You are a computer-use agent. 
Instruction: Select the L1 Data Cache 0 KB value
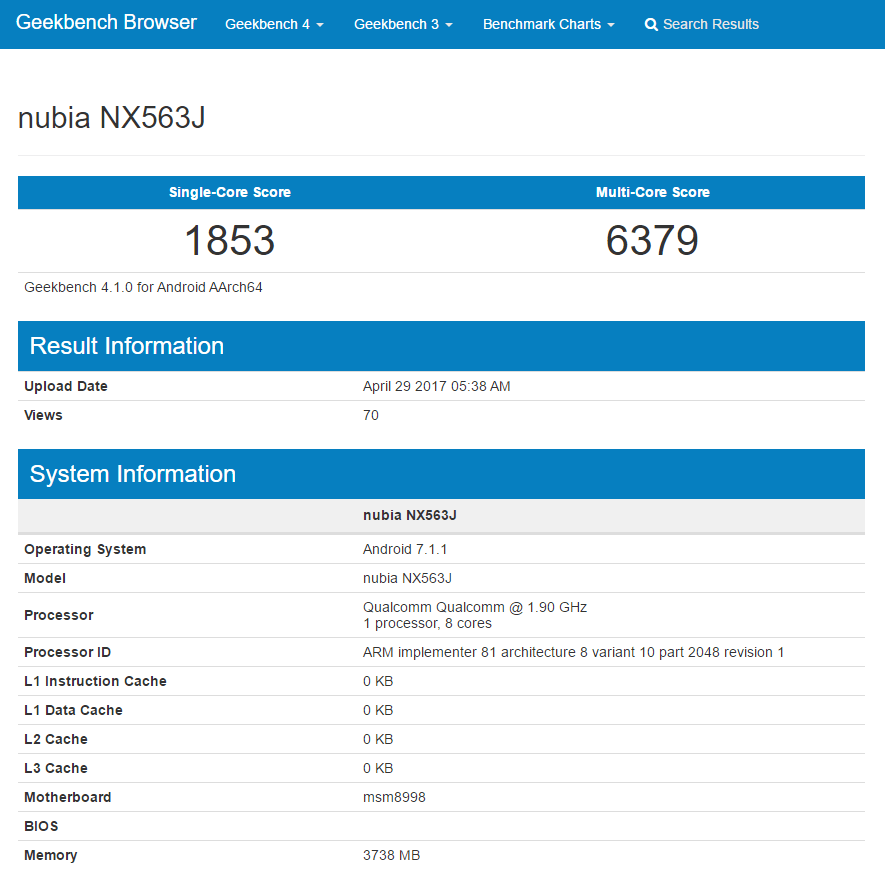click(x=378, y=710)
